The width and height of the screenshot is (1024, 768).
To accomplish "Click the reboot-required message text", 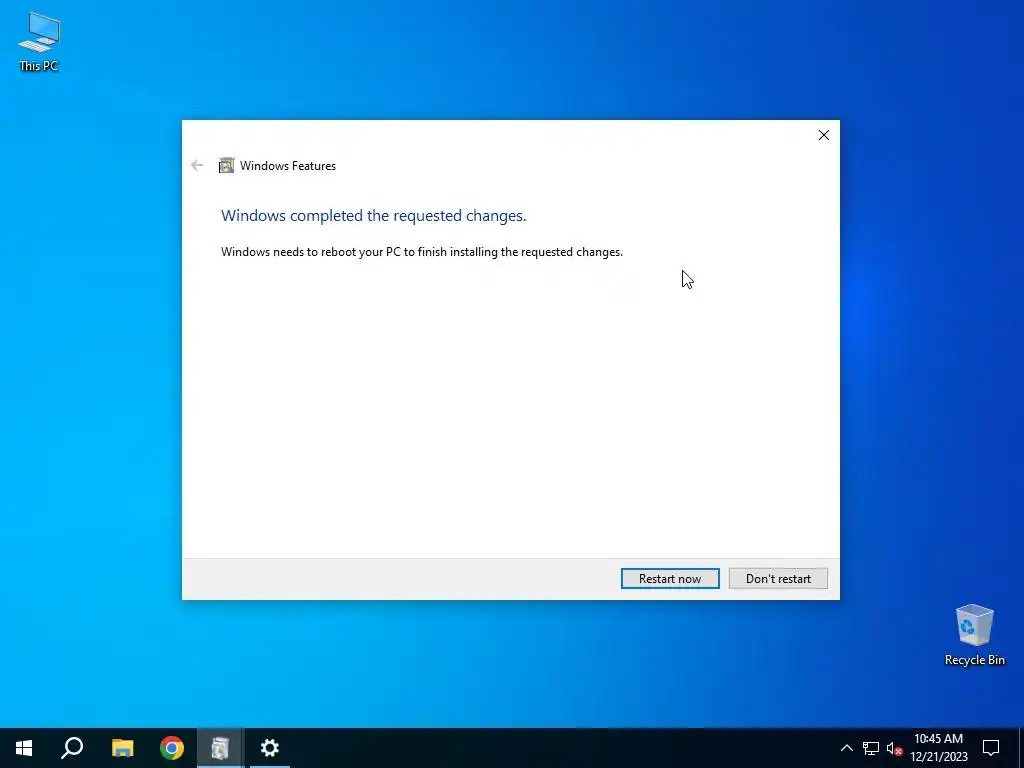I will pyautogui.click(x=422, y=252).
